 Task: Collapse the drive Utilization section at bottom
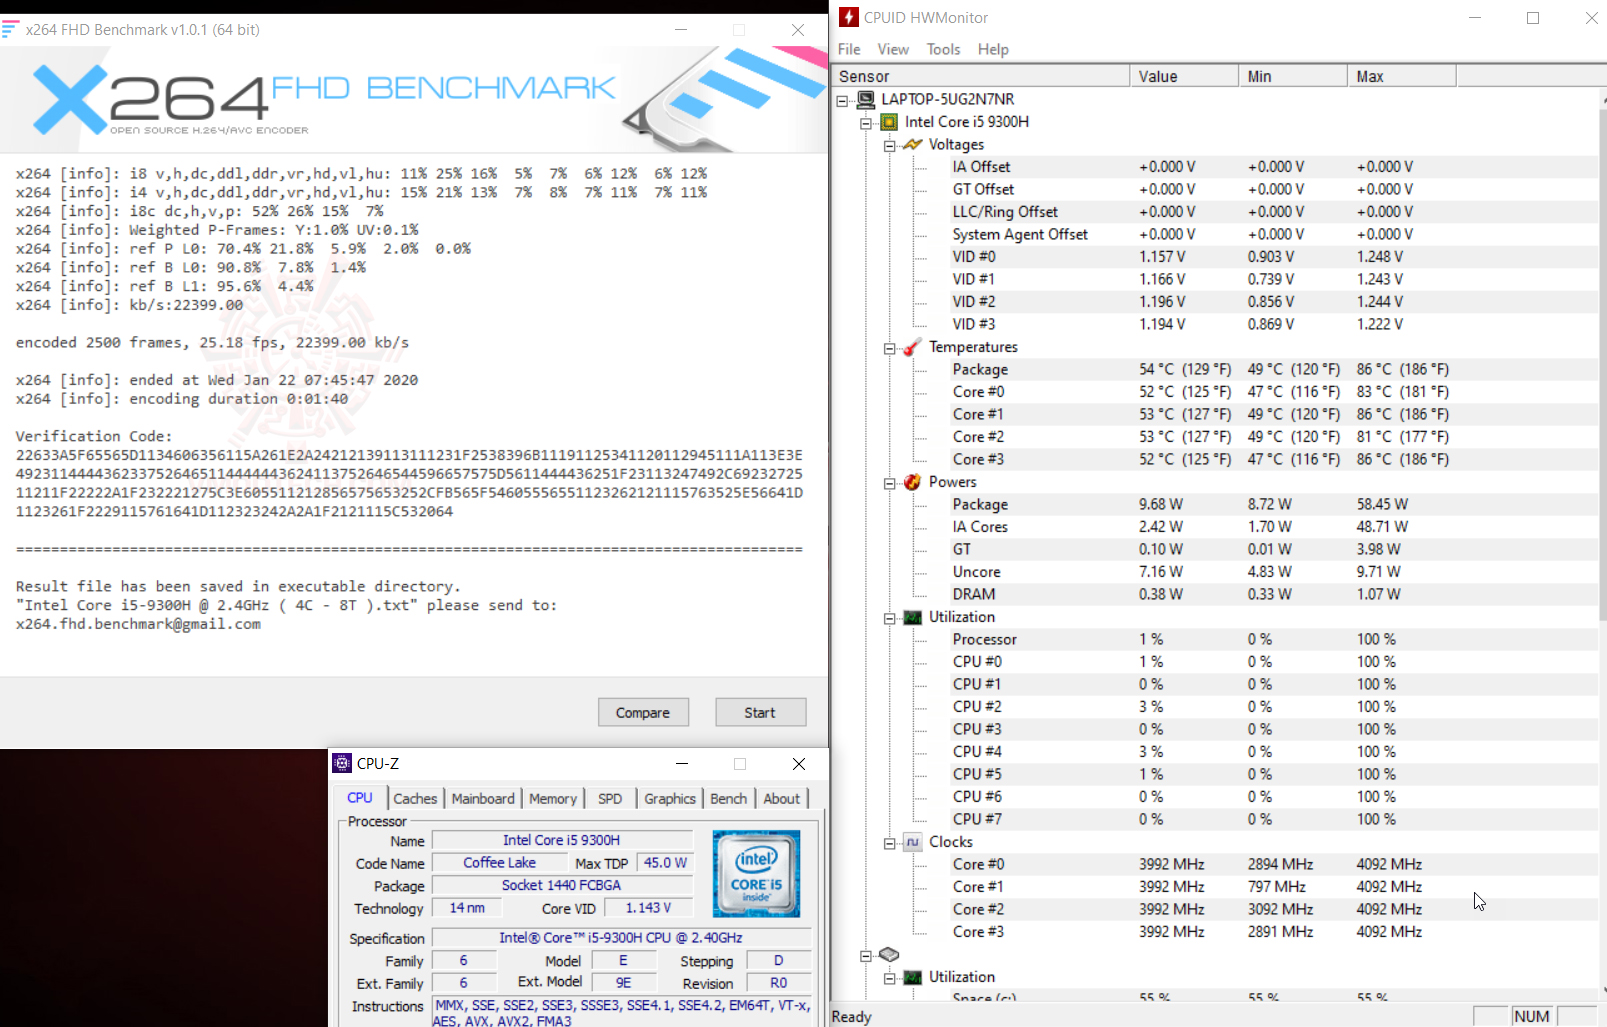coord(889,978)
